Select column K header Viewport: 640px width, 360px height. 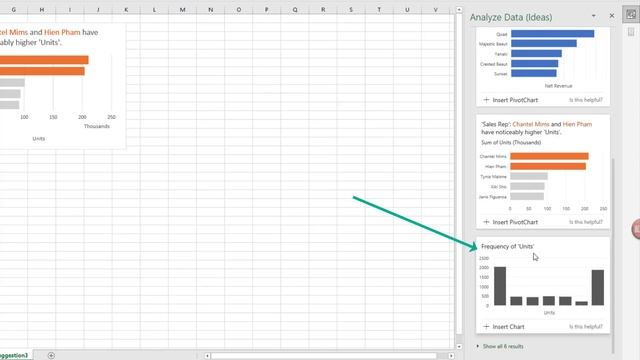click(x=126, y=9)
